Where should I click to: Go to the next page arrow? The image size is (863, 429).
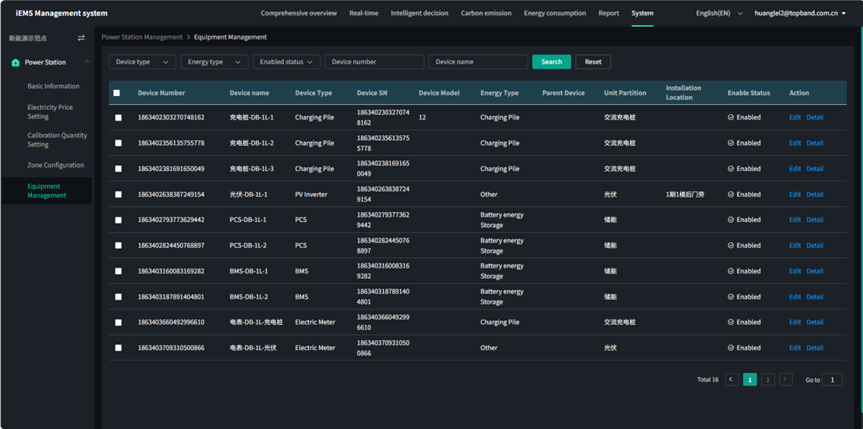click(x=786, y=380)
